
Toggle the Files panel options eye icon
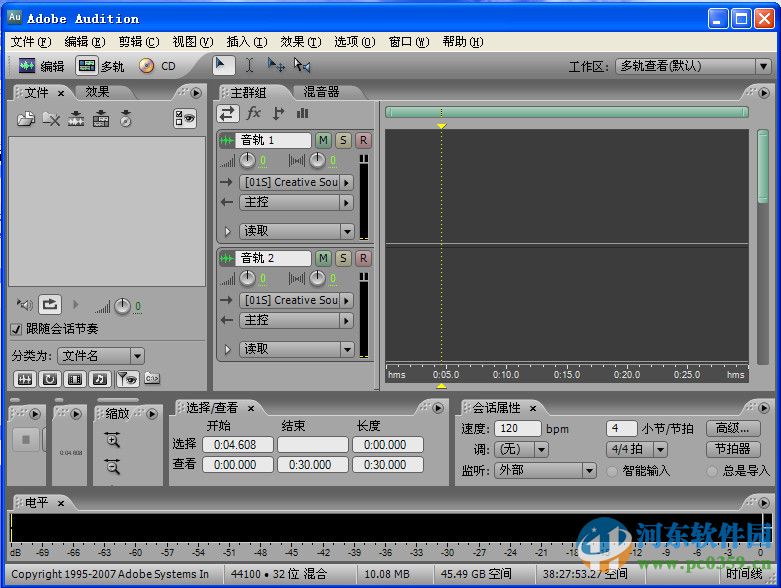pos(185,118)
